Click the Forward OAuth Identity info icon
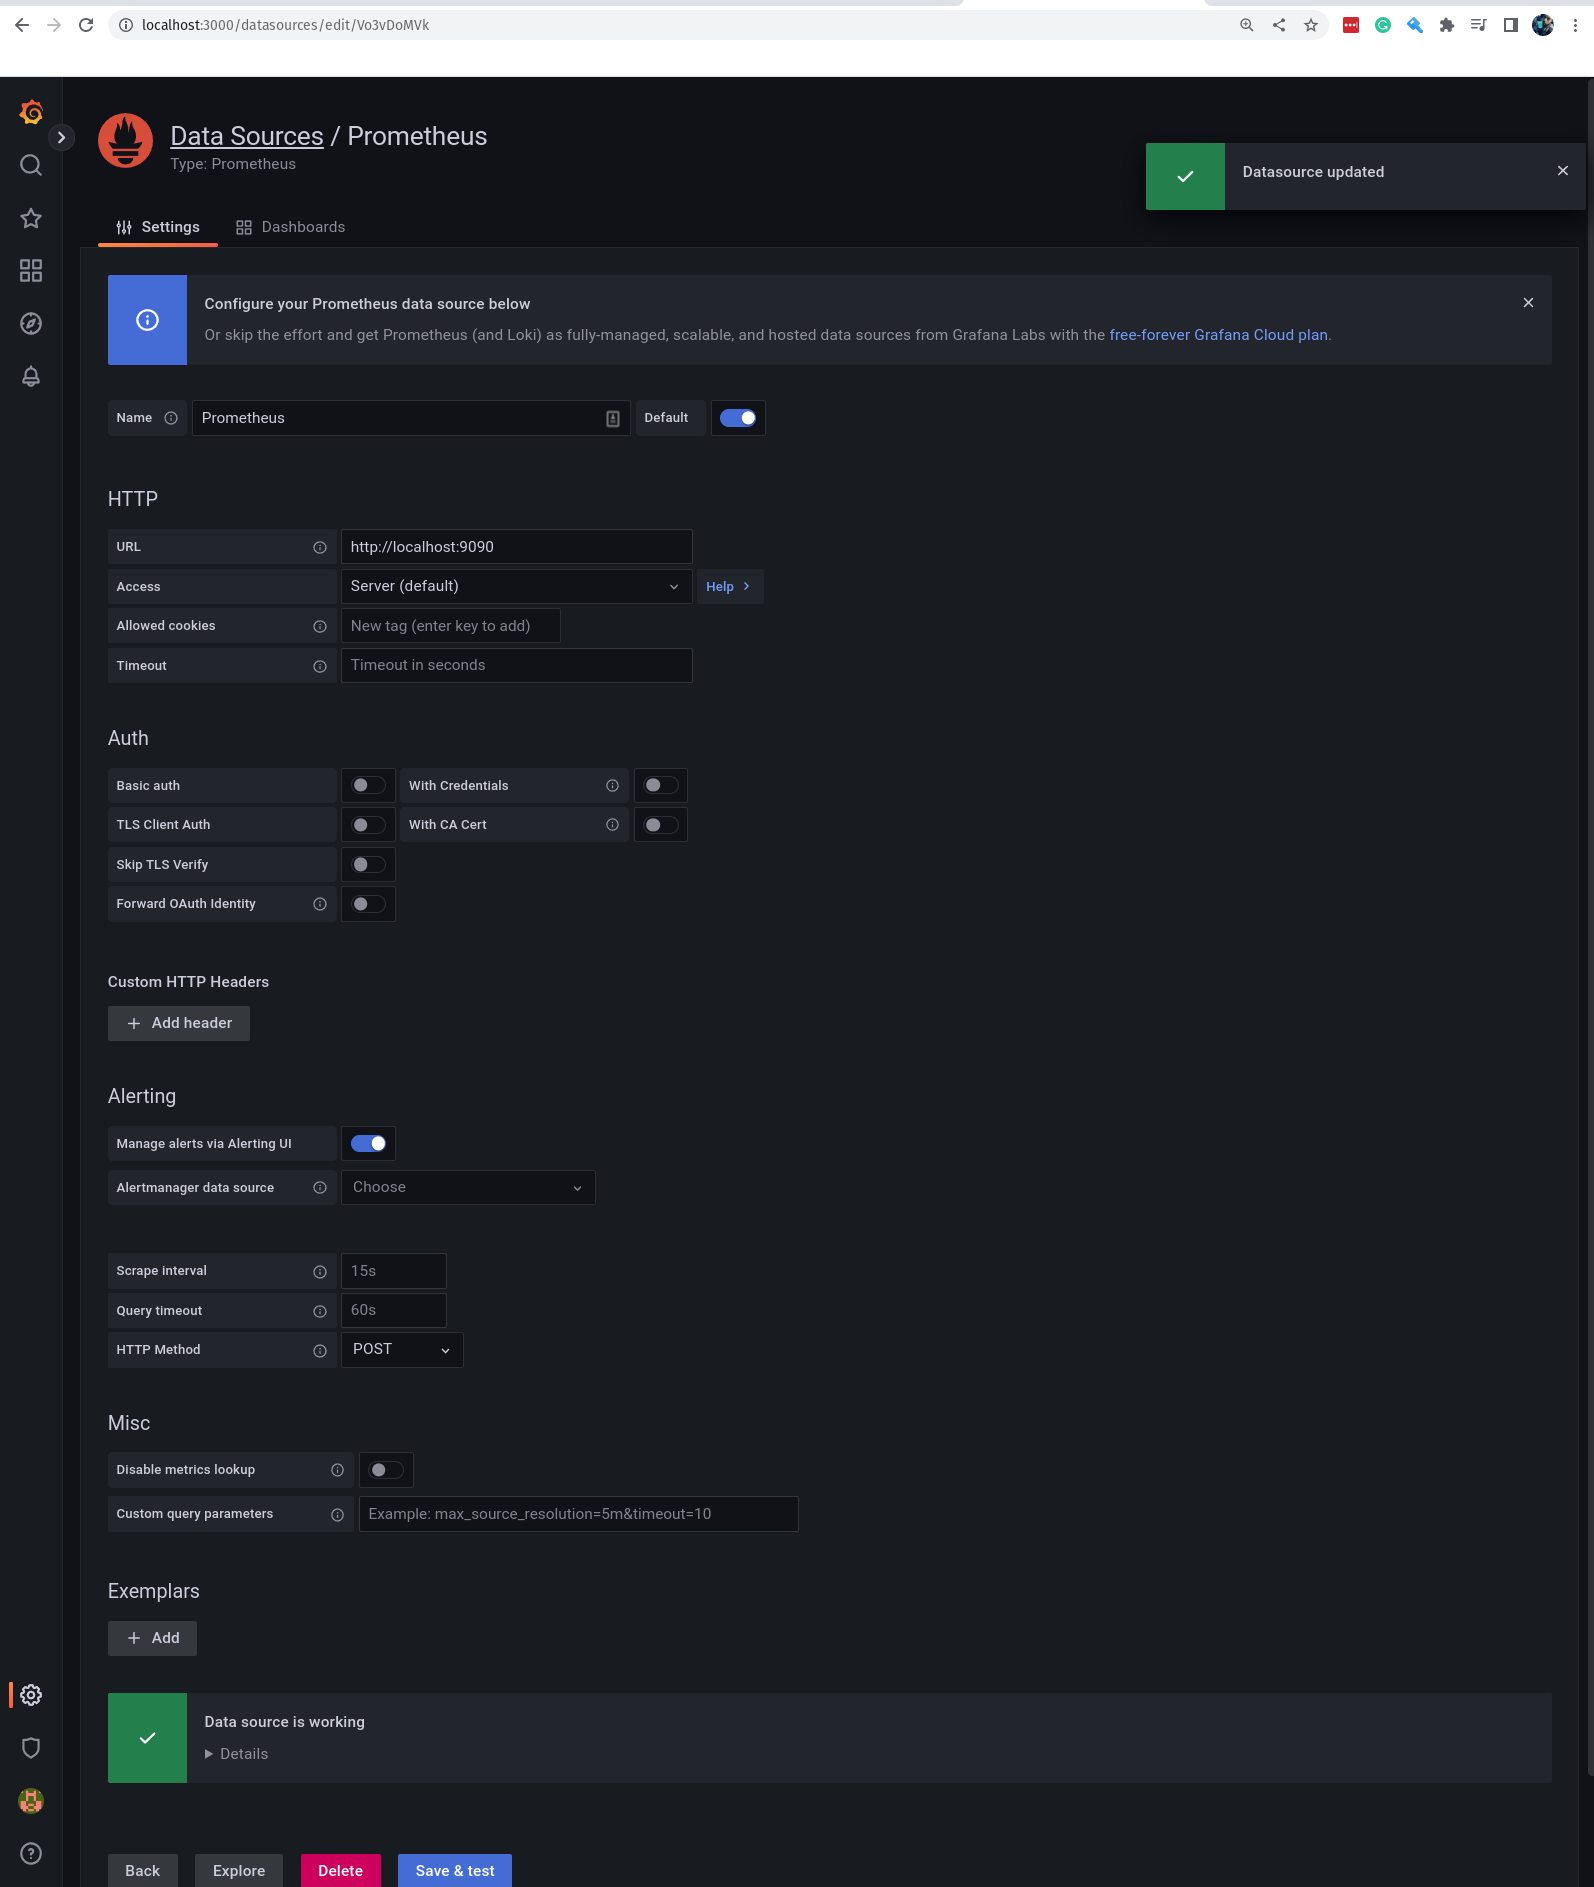1594x1887 pixels. pos(320,904)
